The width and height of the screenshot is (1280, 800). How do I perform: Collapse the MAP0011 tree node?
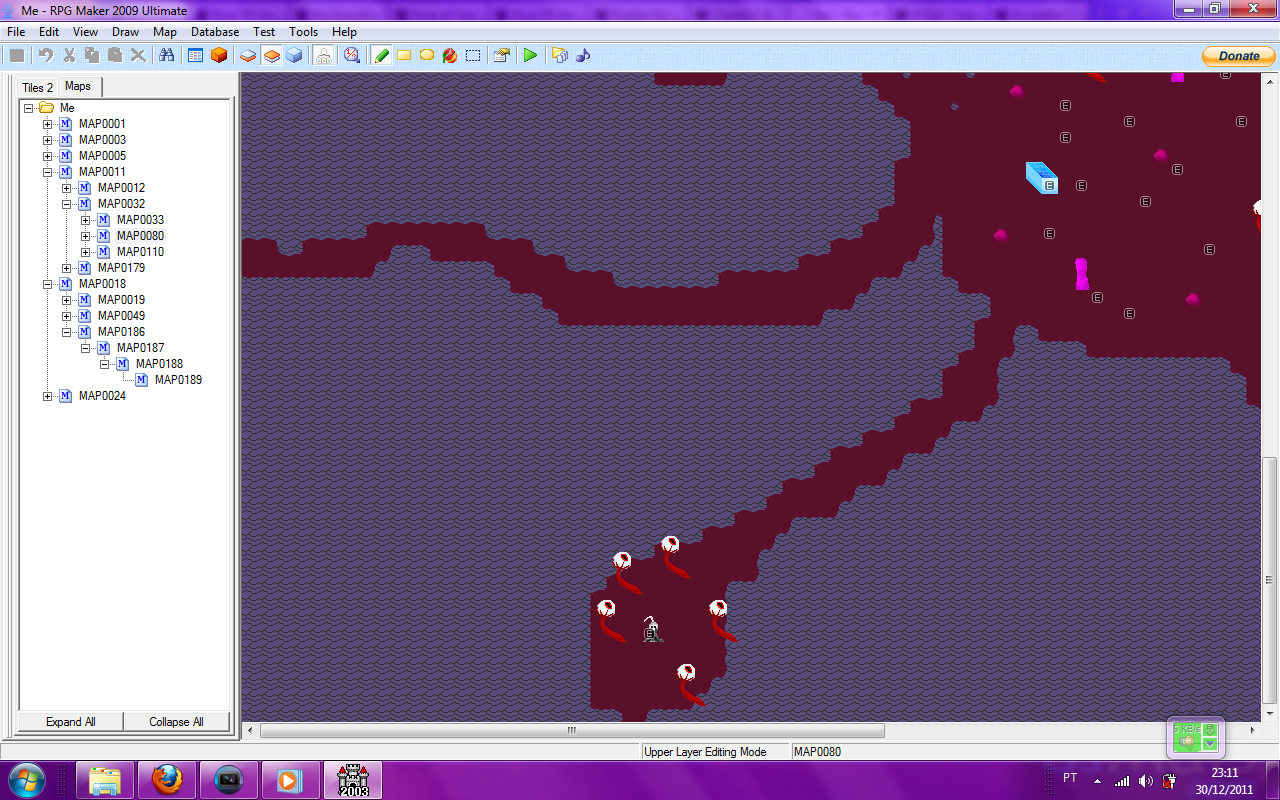click(48, 172)
